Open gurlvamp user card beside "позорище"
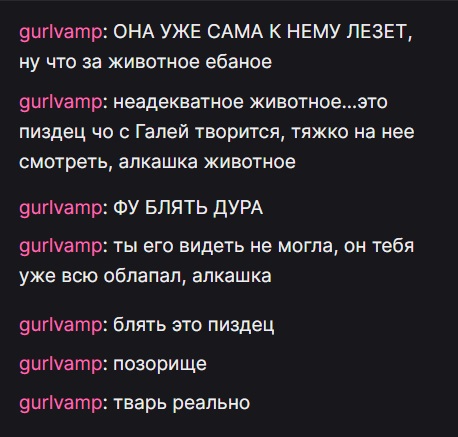Viewport: 458px width, 437px height. pyautogui.click(x=61, y=364)
